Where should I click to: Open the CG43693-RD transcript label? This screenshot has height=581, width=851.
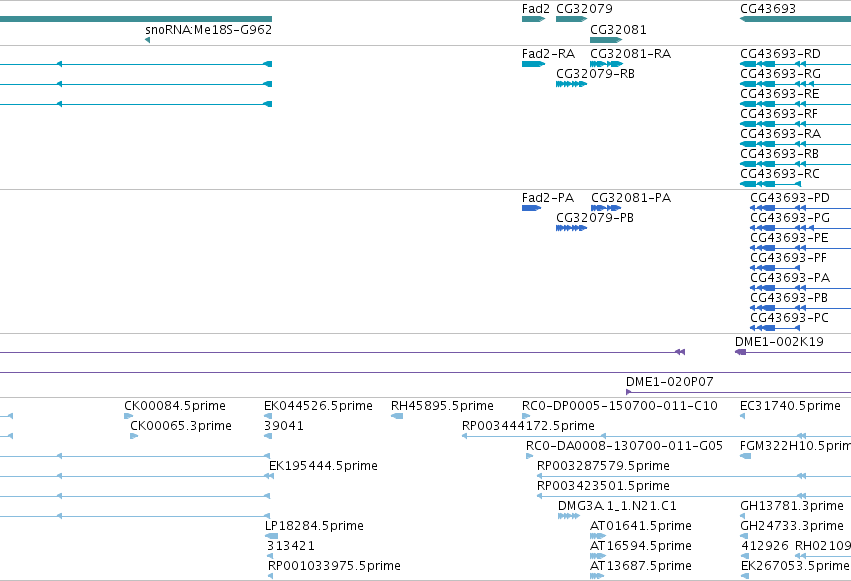click(780, 54)
